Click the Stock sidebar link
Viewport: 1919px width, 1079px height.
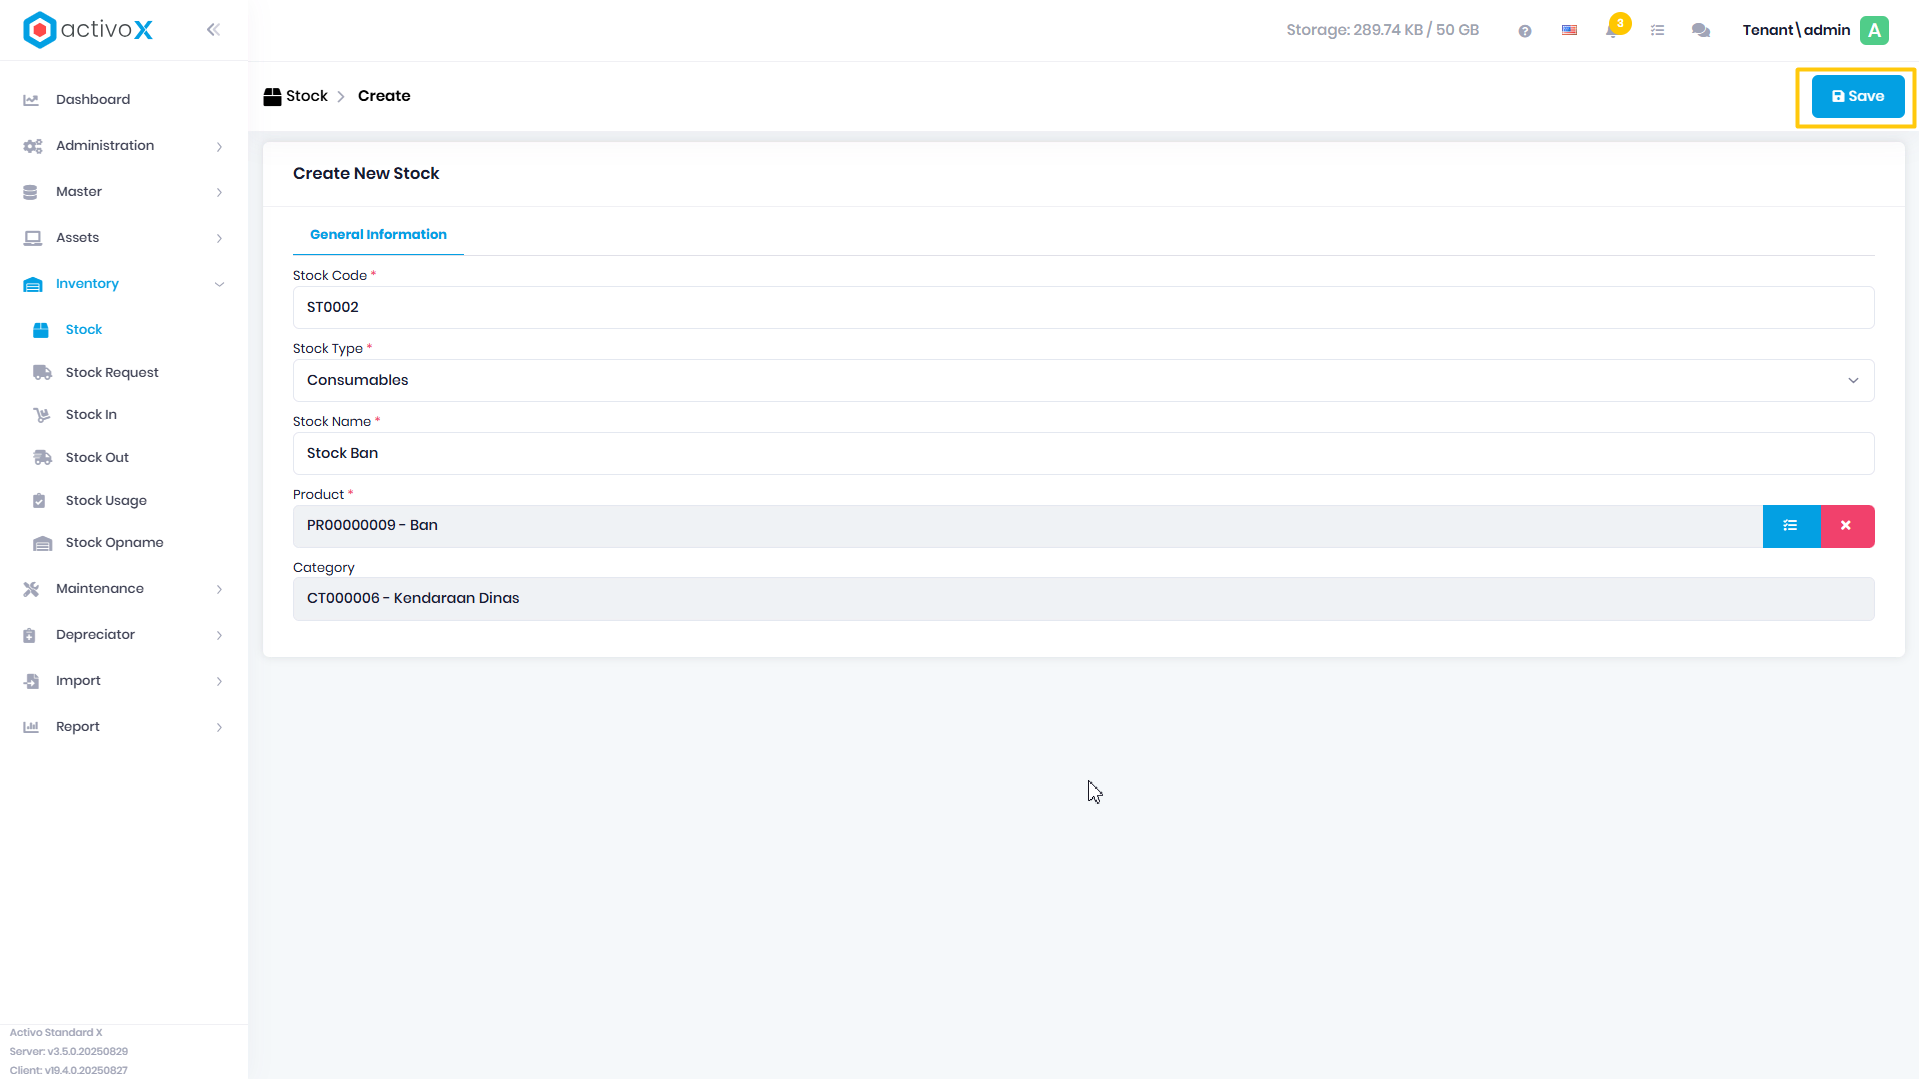(x=84, y=330)
